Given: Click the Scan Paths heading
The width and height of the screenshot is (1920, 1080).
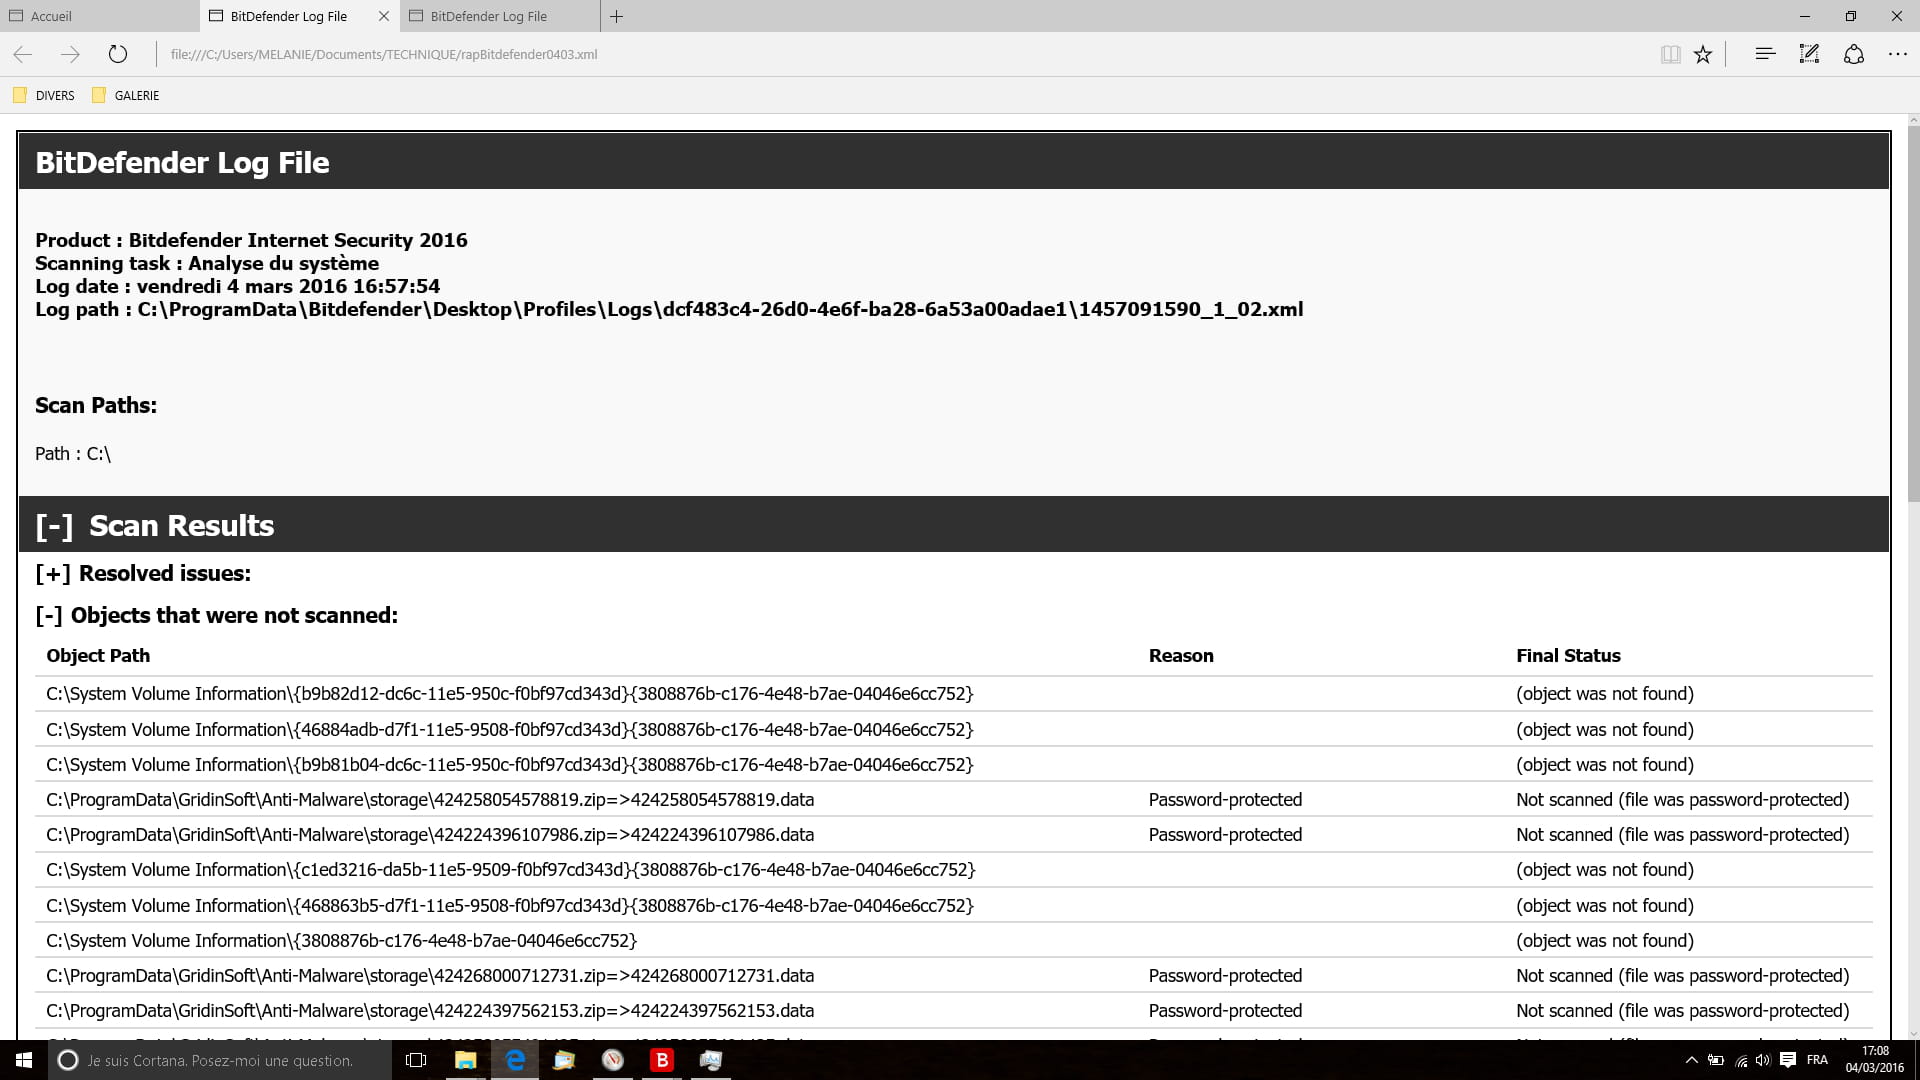Looking at the screenshot, I should [x=96, y=406].
